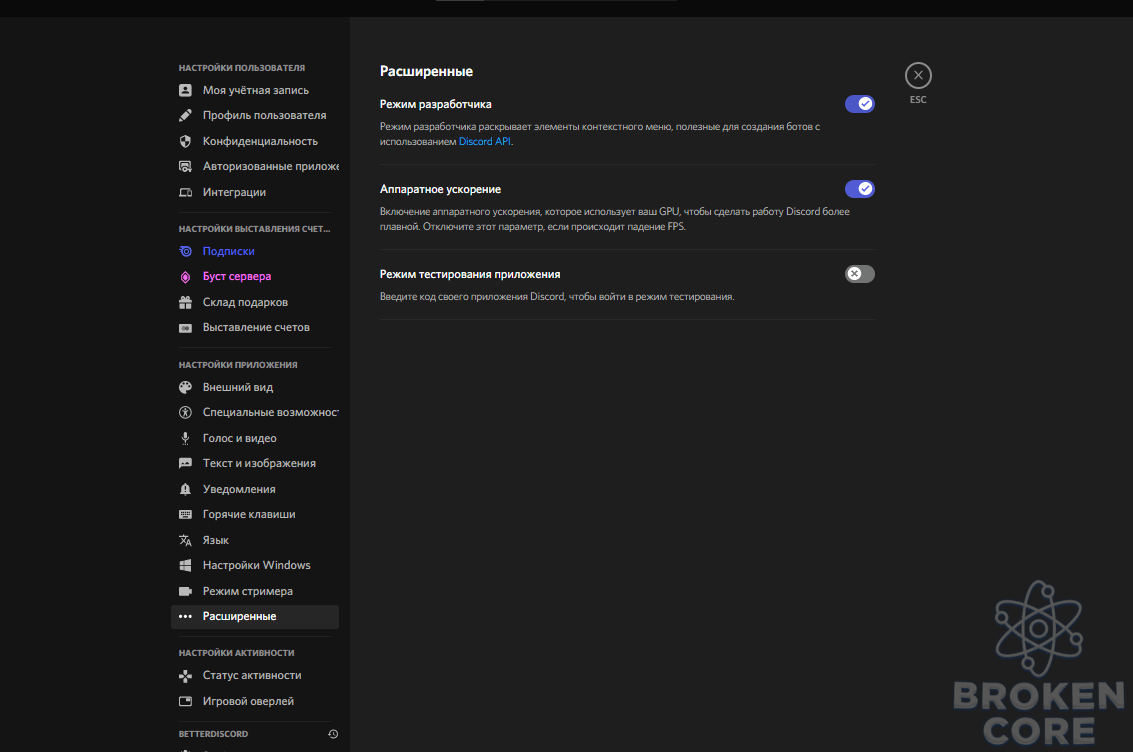Click the BetterDiscord history clock icon

coord(333,734)
